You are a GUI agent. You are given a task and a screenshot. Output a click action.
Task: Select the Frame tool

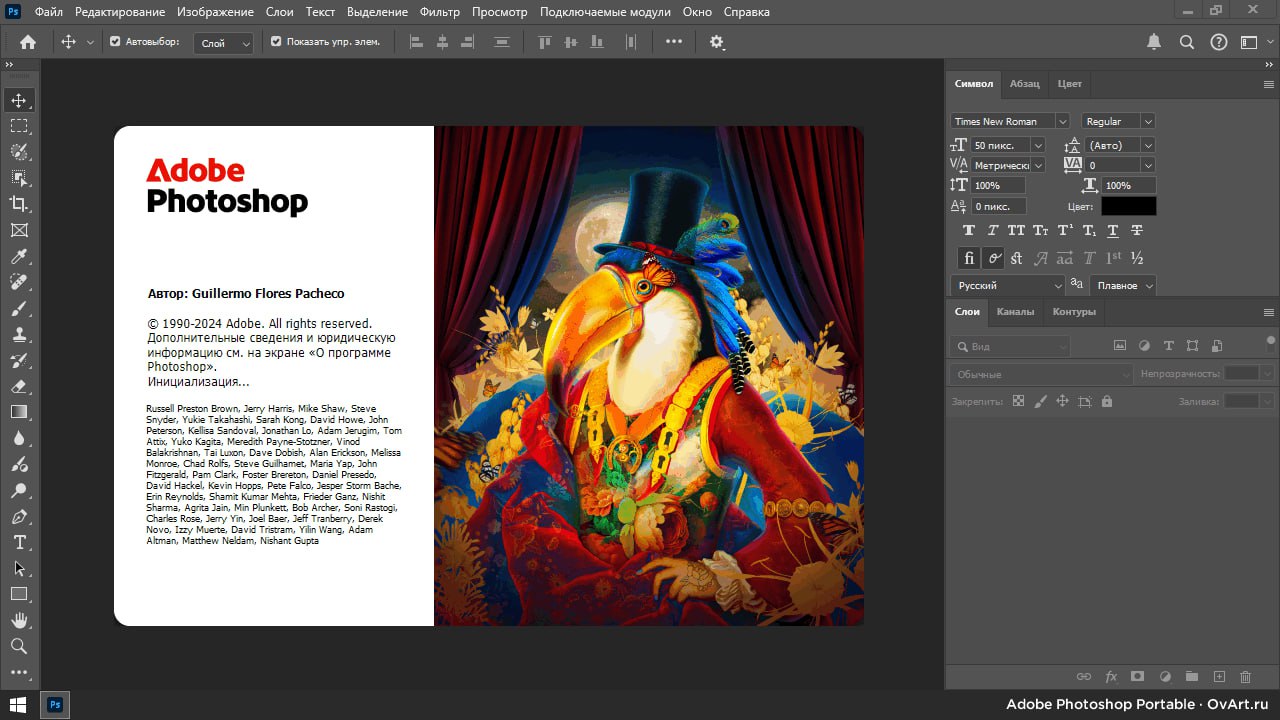coord(19,230)
